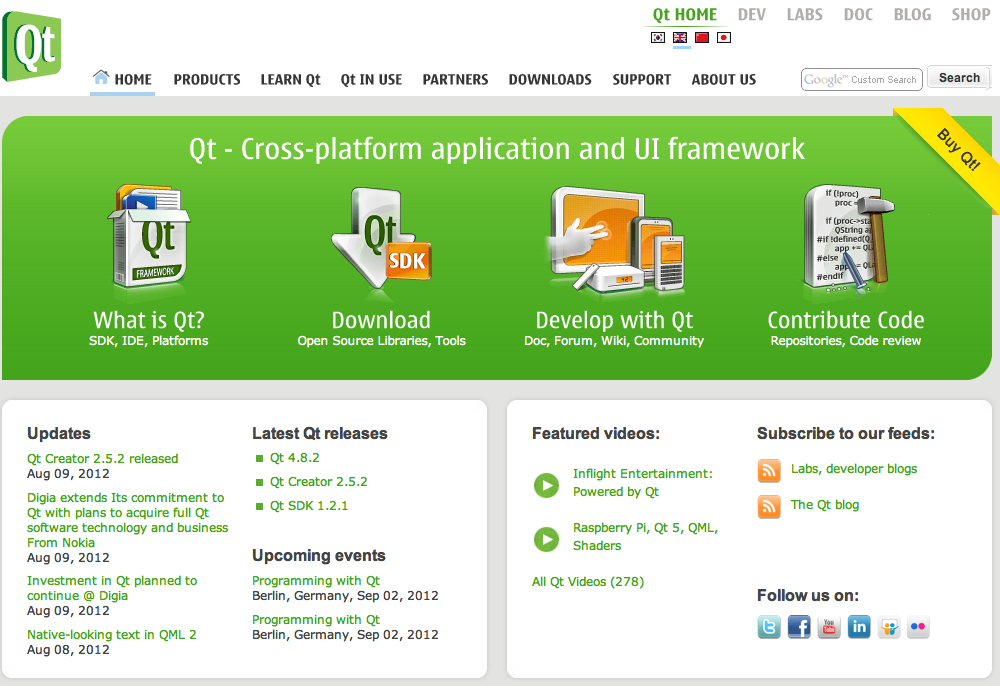Viewport: 1000px width, 686px height.
Task: Open the PARTNERS menu
Action: pyautogui.click(x=455, y=80)
